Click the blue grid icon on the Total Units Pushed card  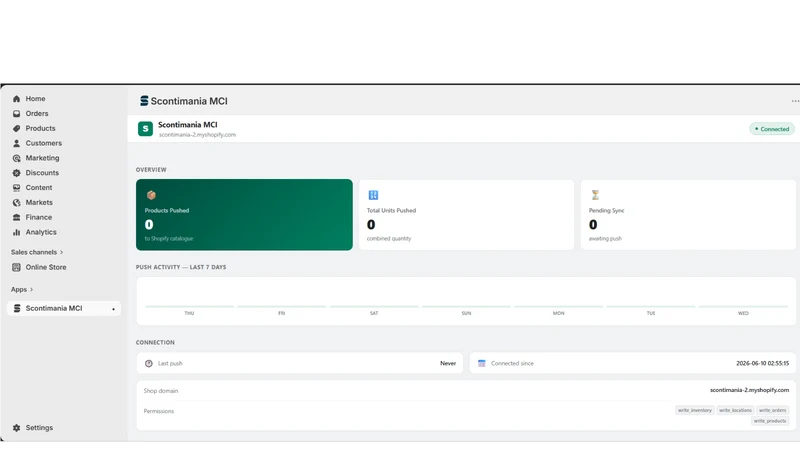pos(373,195)
